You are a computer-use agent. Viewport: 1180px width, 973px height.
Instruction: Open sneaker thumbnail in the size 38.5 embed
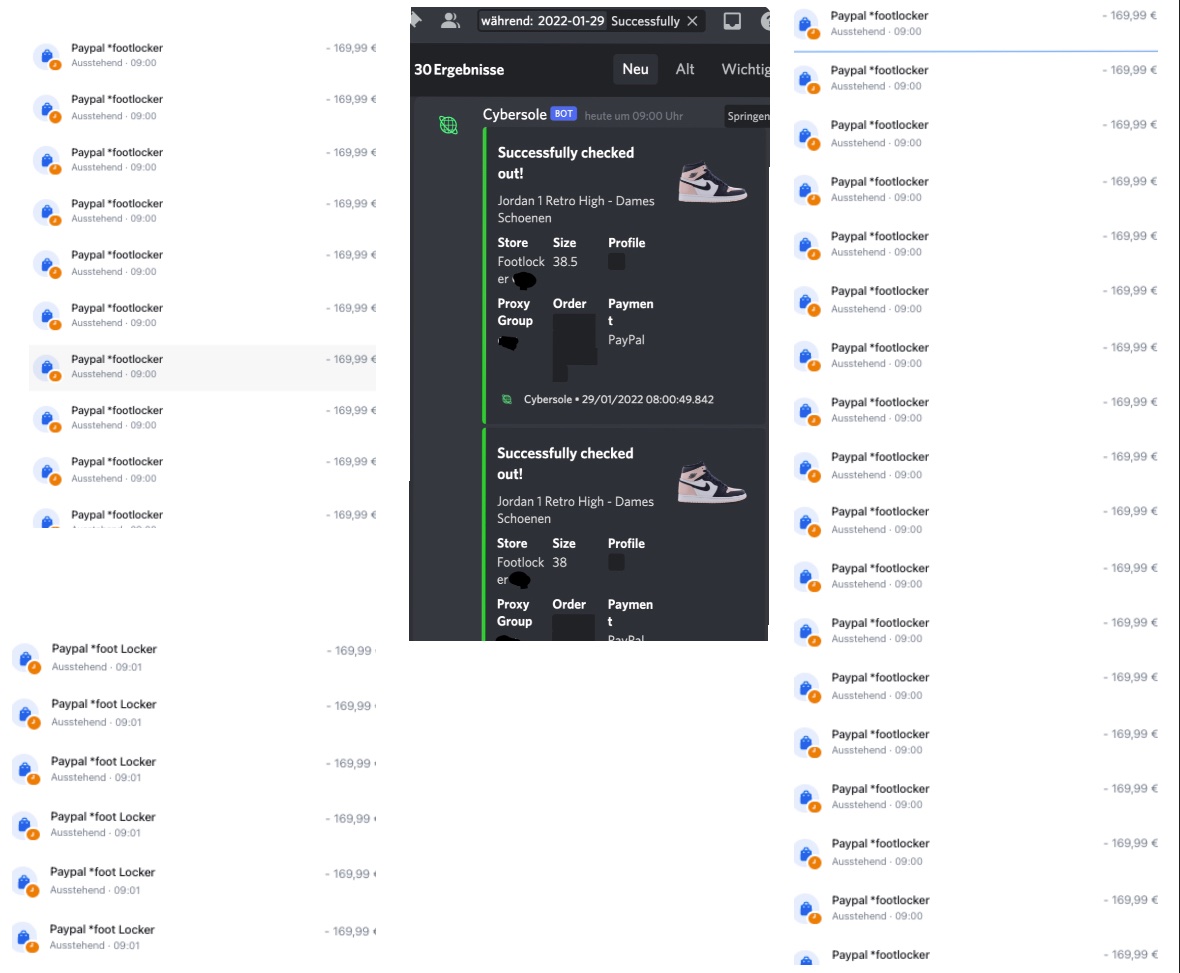click(712, 182)
